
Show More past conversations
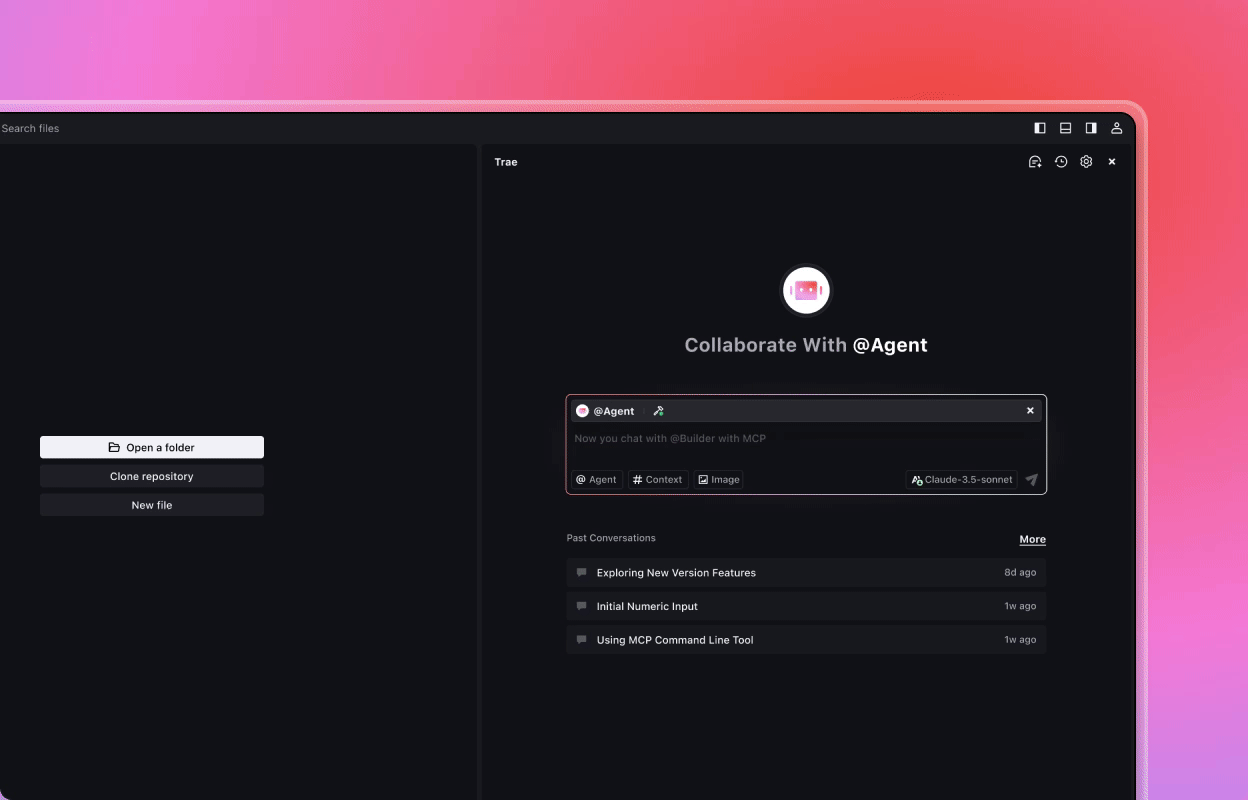[1032, 539]
